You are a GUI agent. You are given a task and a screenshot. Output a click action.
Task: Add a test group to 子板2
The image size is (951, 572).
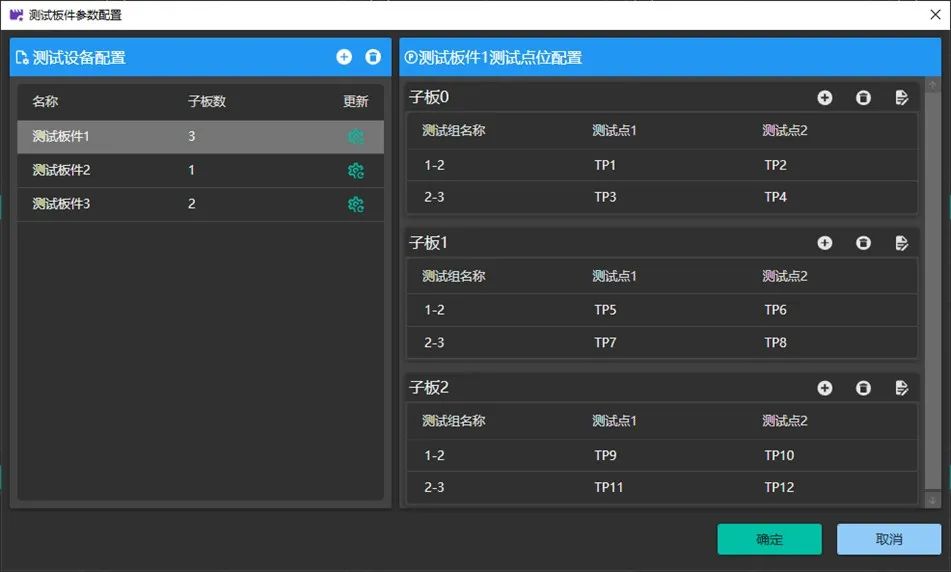(x=825, y=388)
